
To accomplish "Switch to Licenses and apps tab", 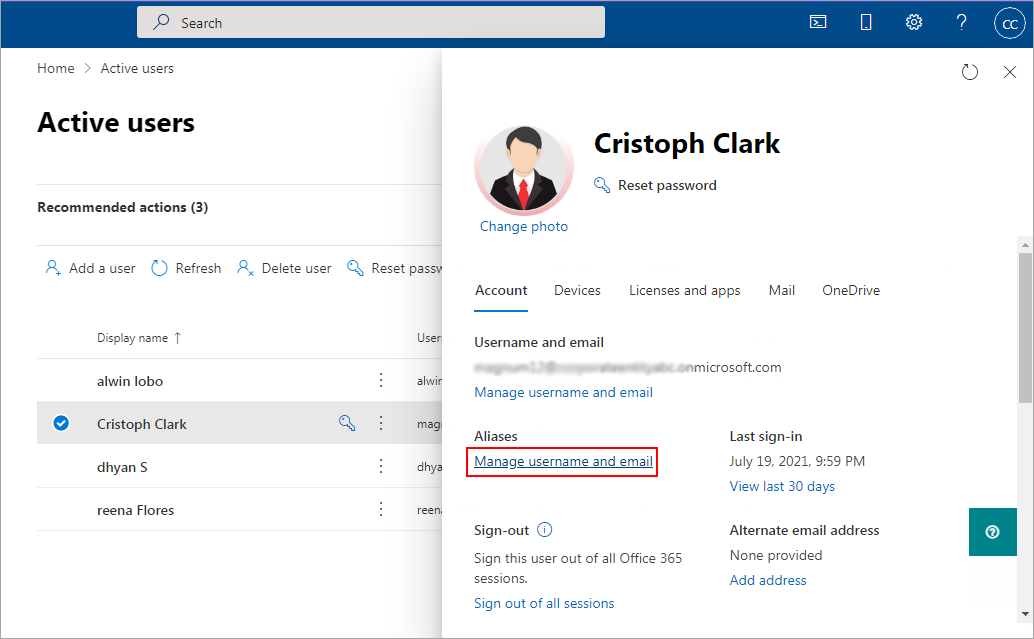I will (x=684, y=290).
